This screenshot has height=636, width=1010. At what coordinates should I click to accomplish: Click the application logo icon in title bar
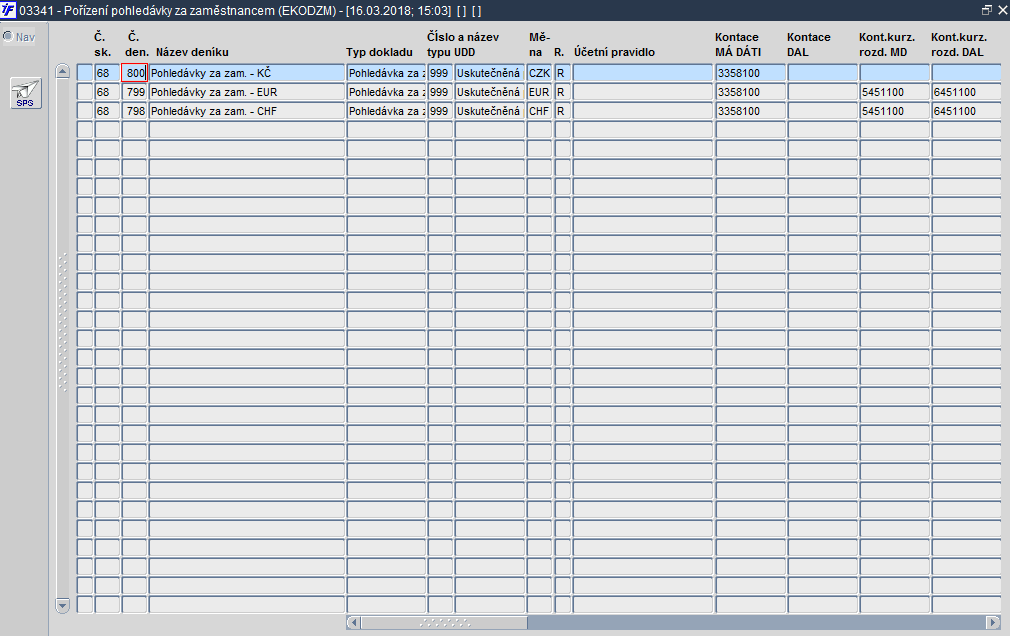(x=8, y=10)
